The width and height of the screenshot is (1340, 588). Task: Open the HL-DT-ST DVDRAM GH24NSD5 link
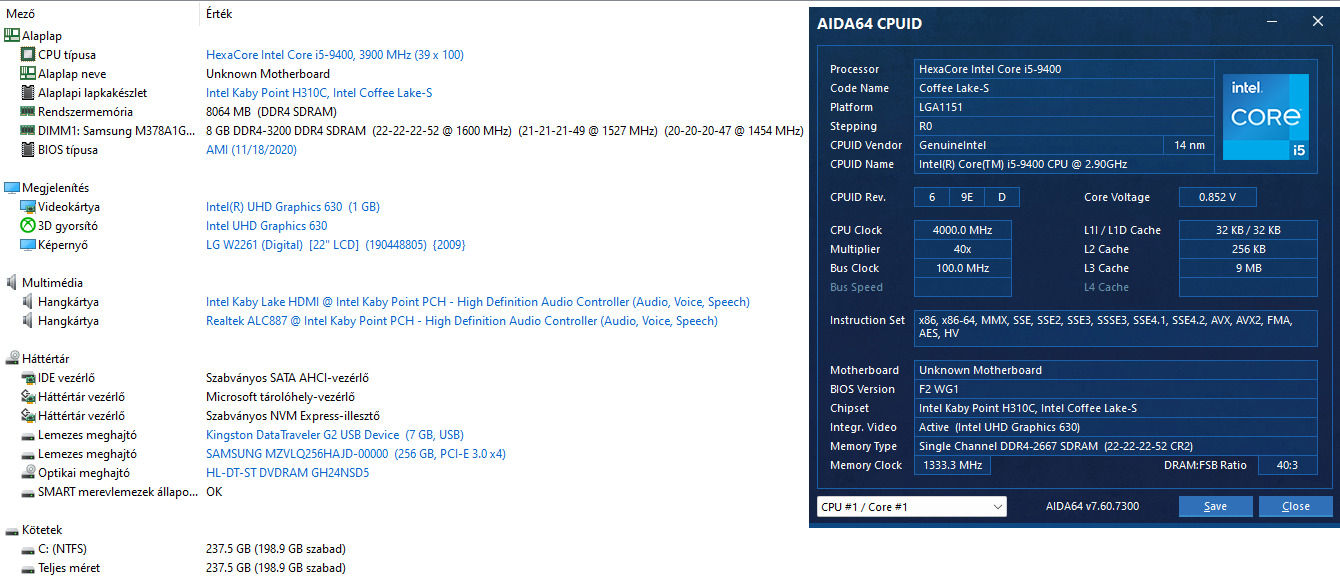288,473
